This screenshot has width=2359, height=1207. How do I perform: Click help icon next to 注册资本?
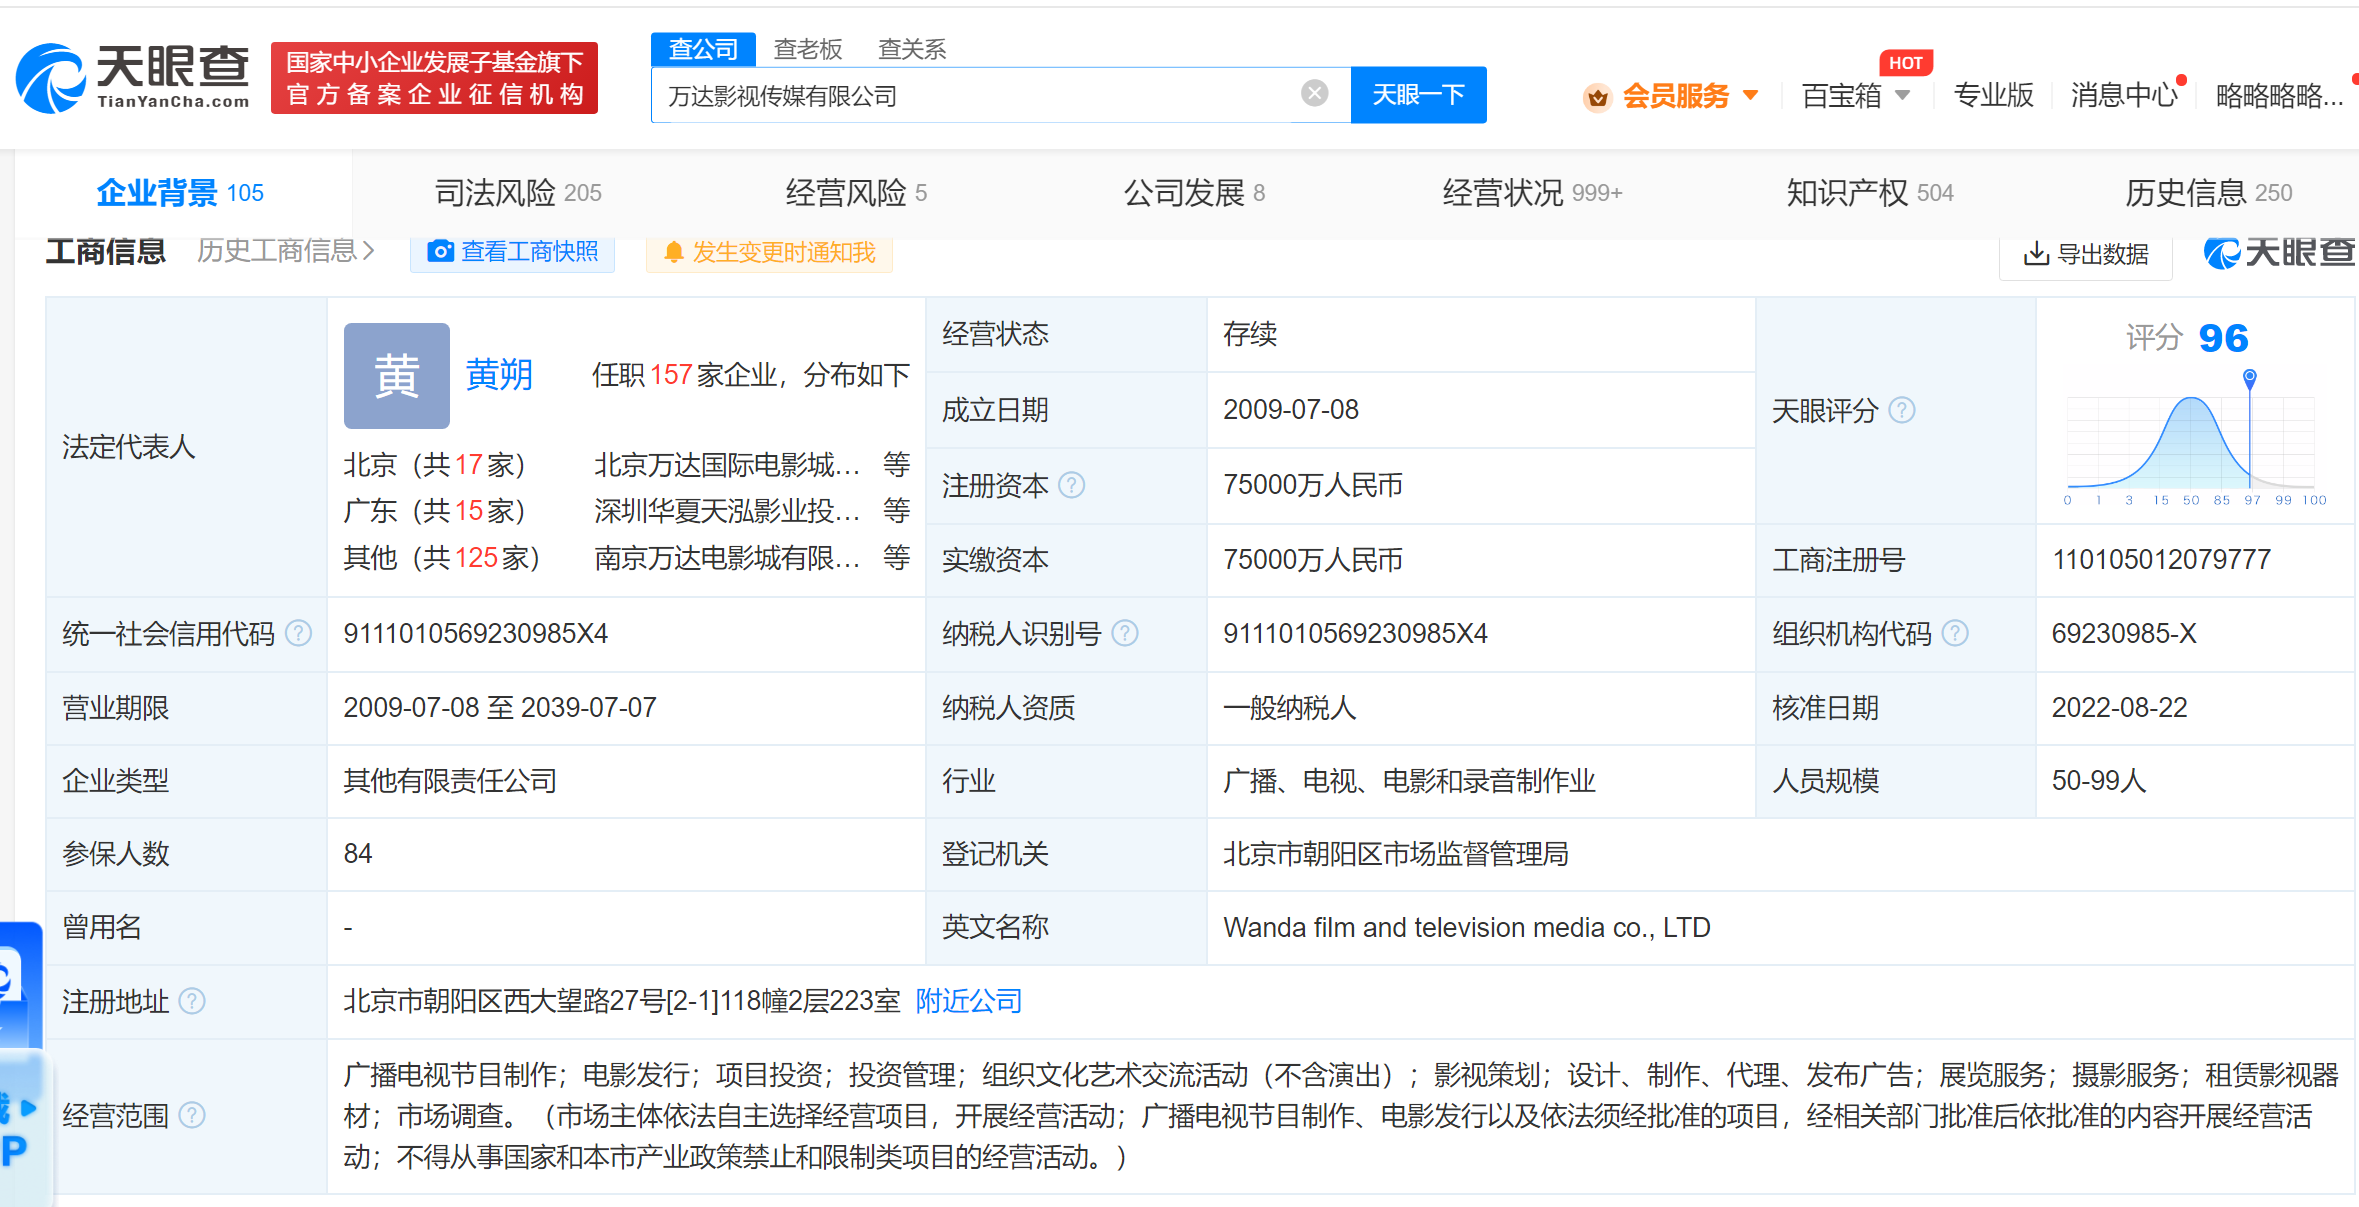point(1071,486)
